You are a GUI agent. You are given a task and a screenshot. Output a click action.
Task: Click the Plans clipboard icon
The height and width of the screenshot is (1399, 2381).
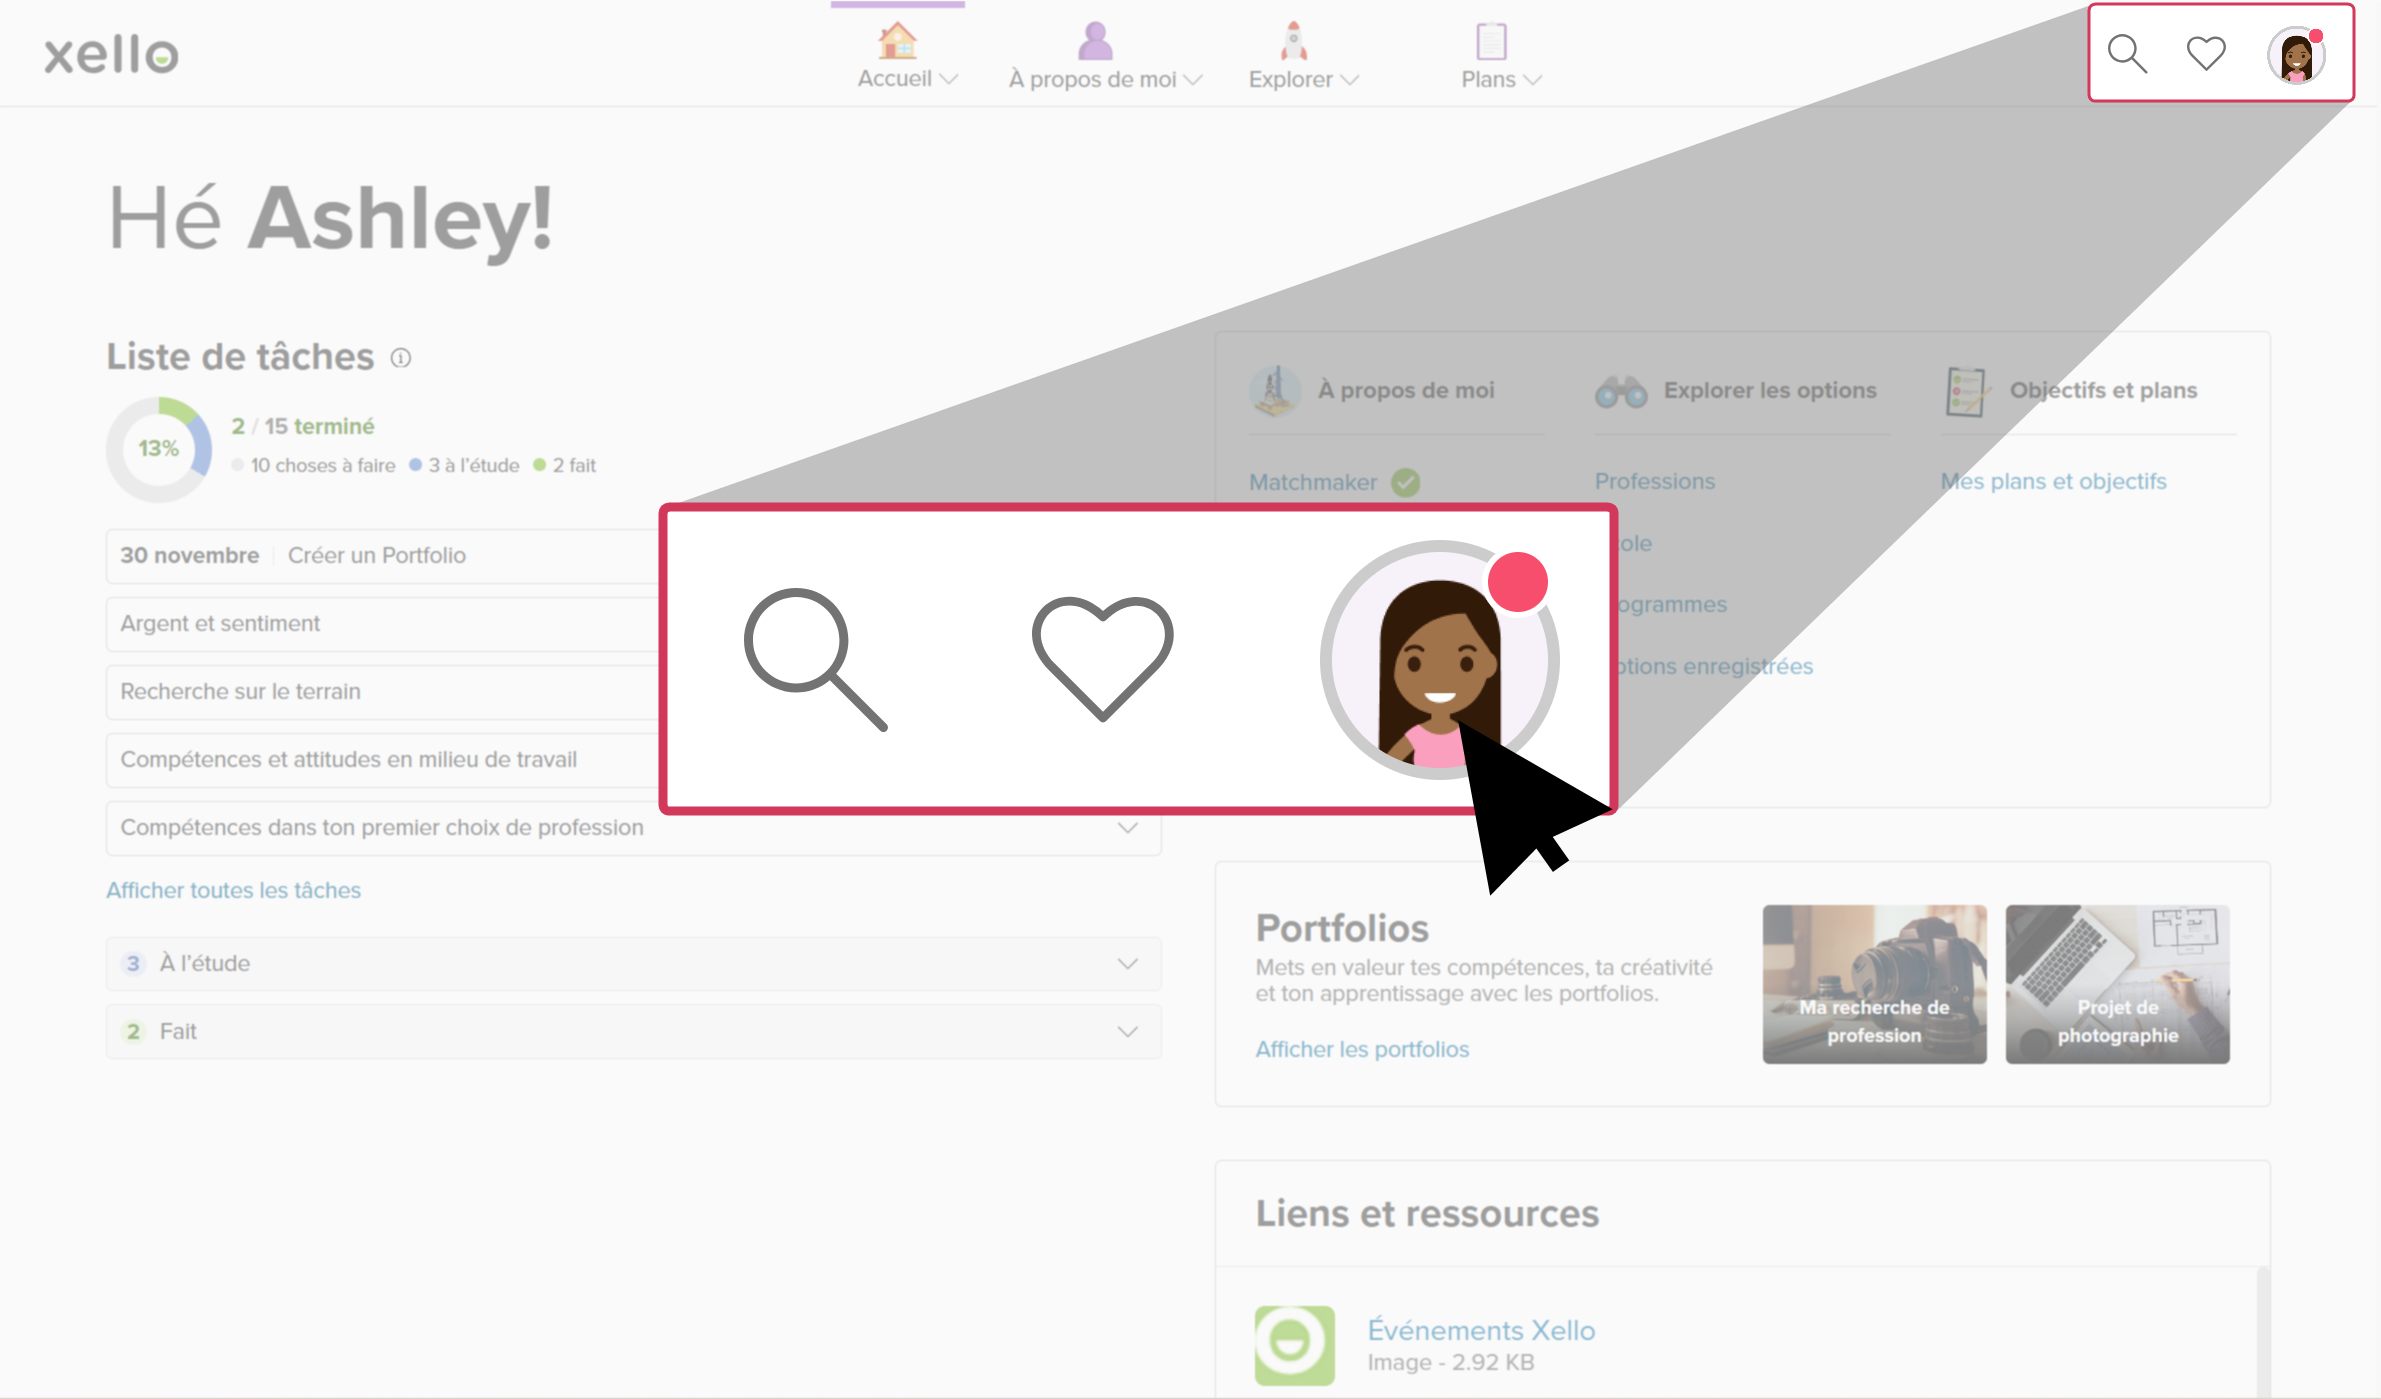1491,41
